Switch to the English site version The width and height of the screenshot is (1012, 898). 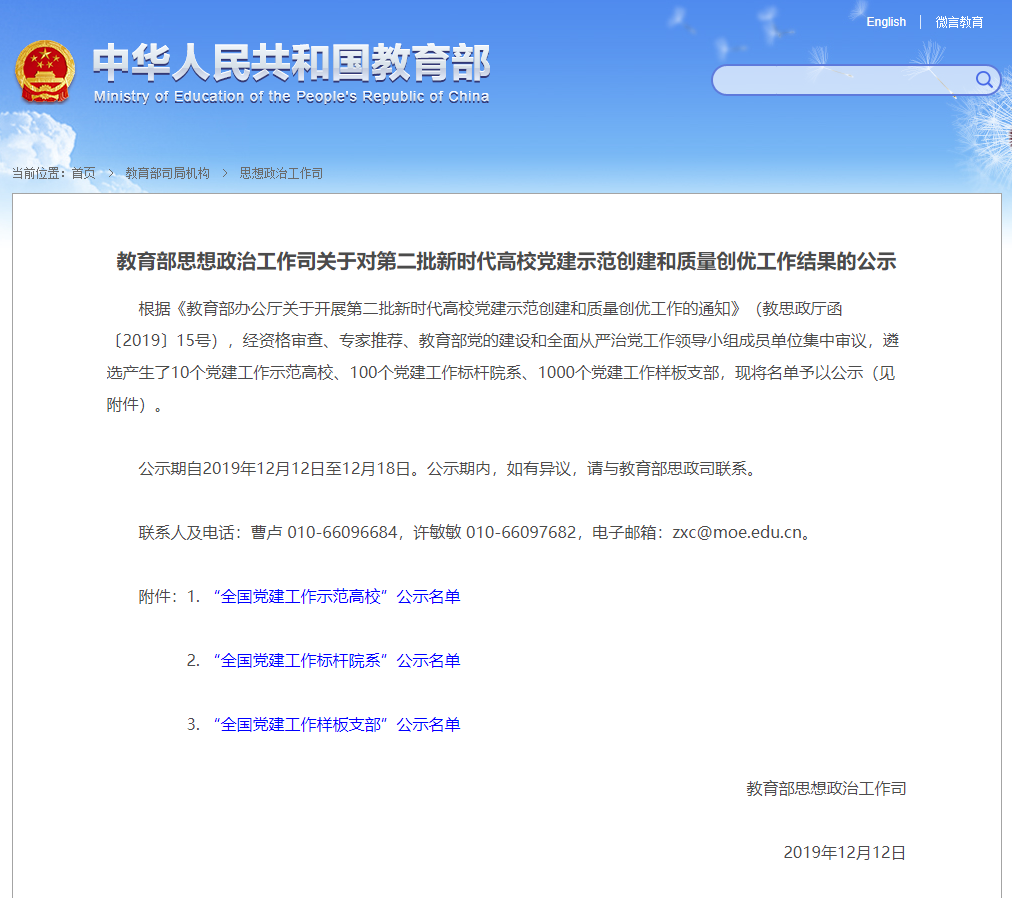(x=886, y=22)
